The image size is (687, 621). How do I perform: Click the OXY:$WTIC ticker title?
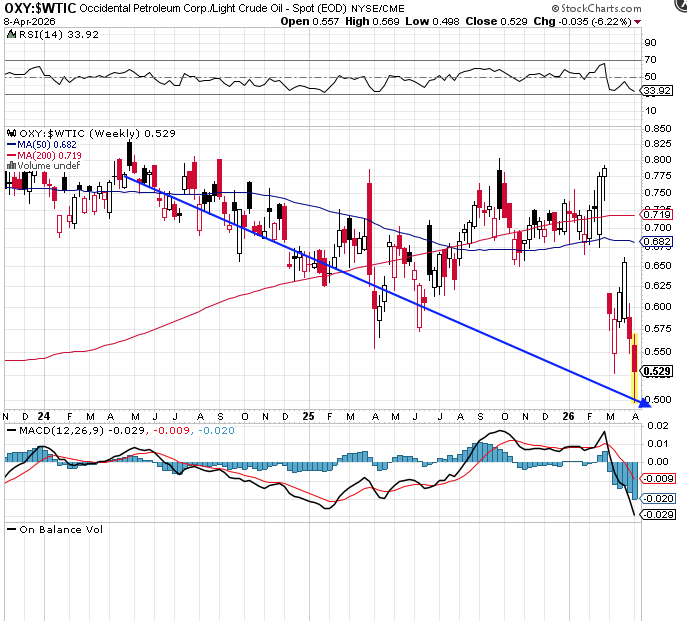click(x=40, y=8)
